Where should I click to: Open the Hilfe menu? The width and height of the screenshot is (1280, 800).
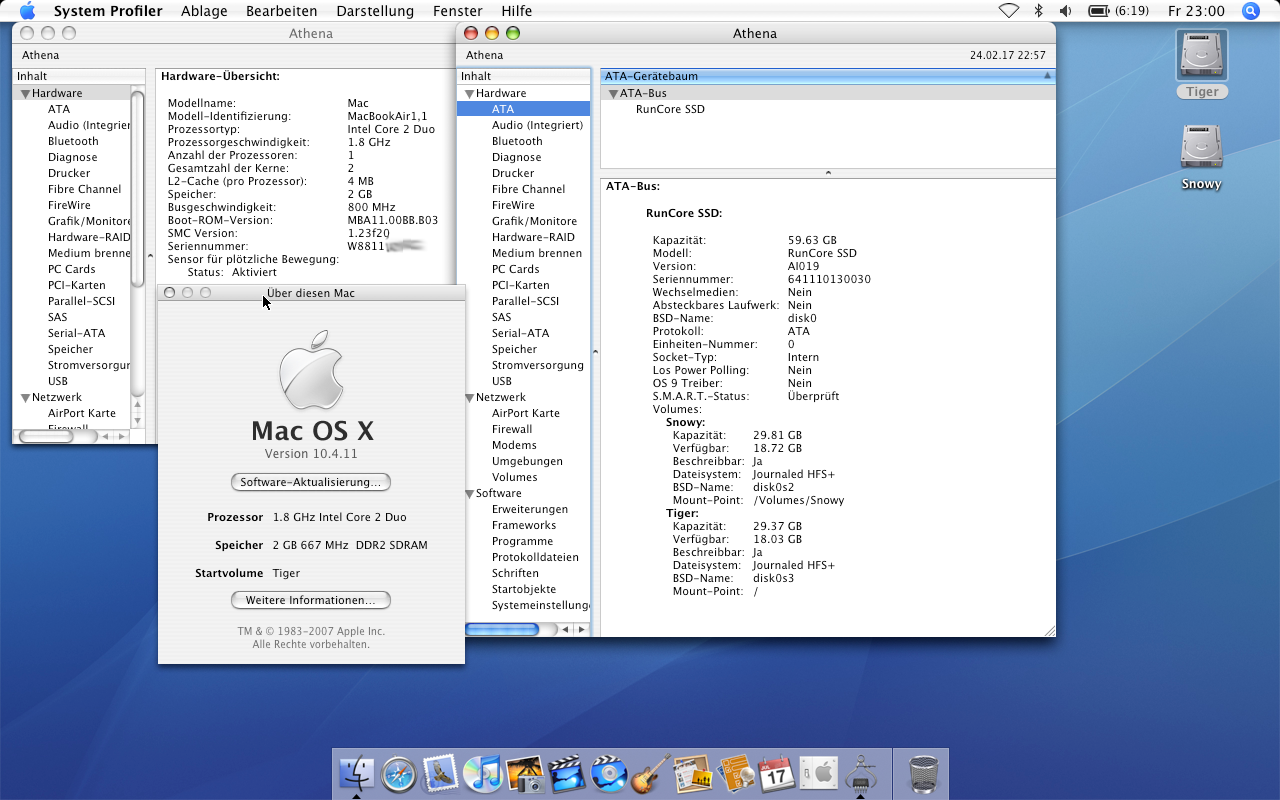[x=517, y=11]
